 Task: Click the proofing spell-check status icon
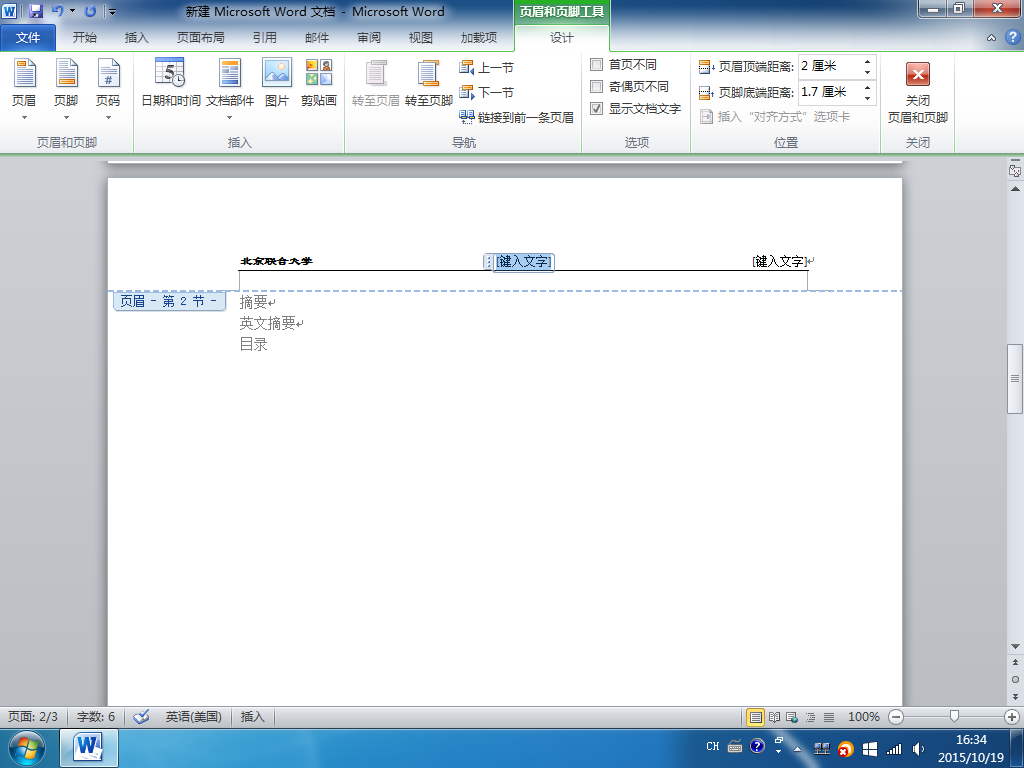141,717
